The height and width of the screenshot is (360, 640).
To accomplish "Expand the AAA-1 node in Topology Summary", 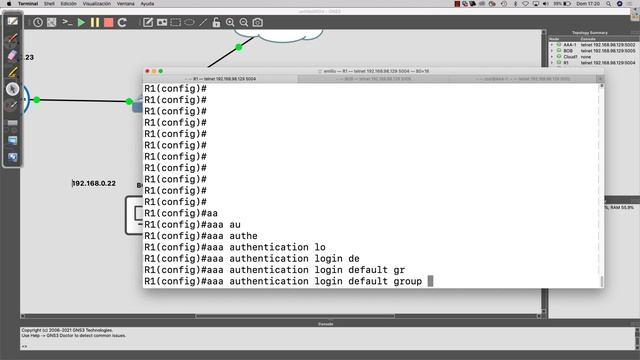I will [552, 44].
